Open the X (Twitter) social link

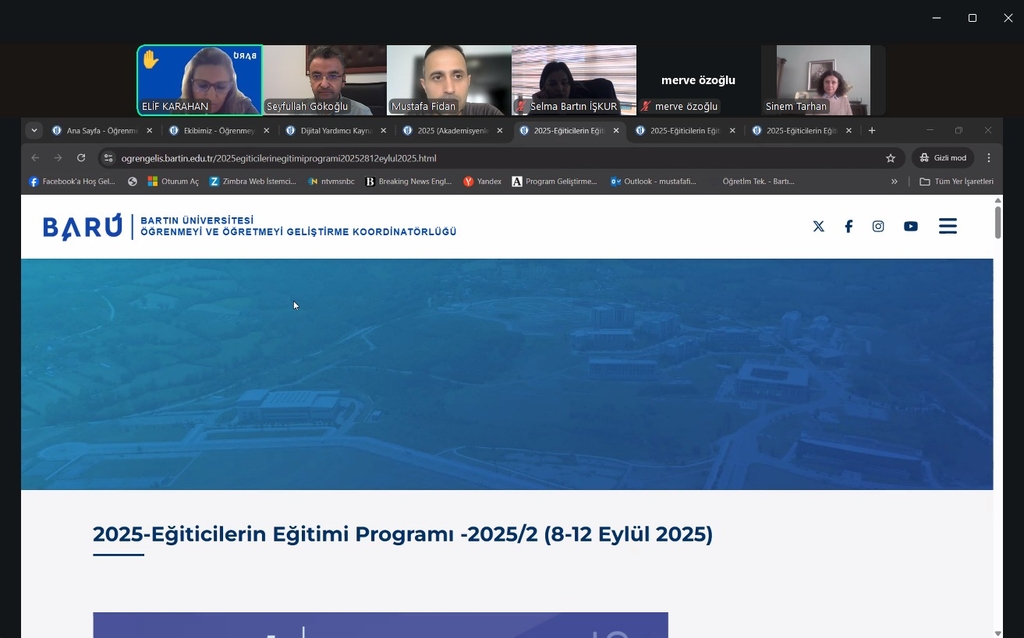[818, 226]
